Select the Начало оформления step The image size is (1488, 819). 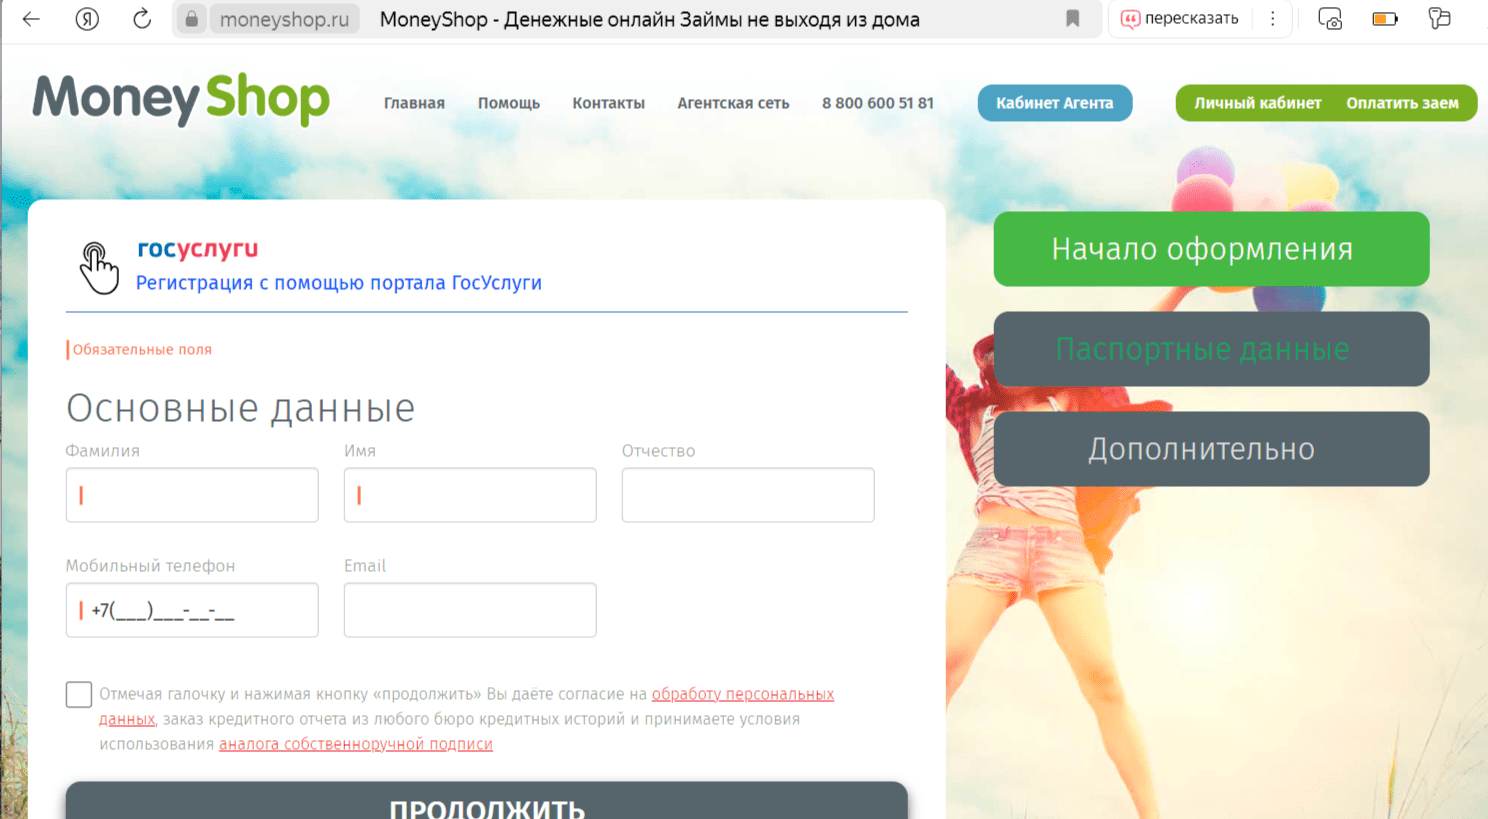coord(1211,249)
